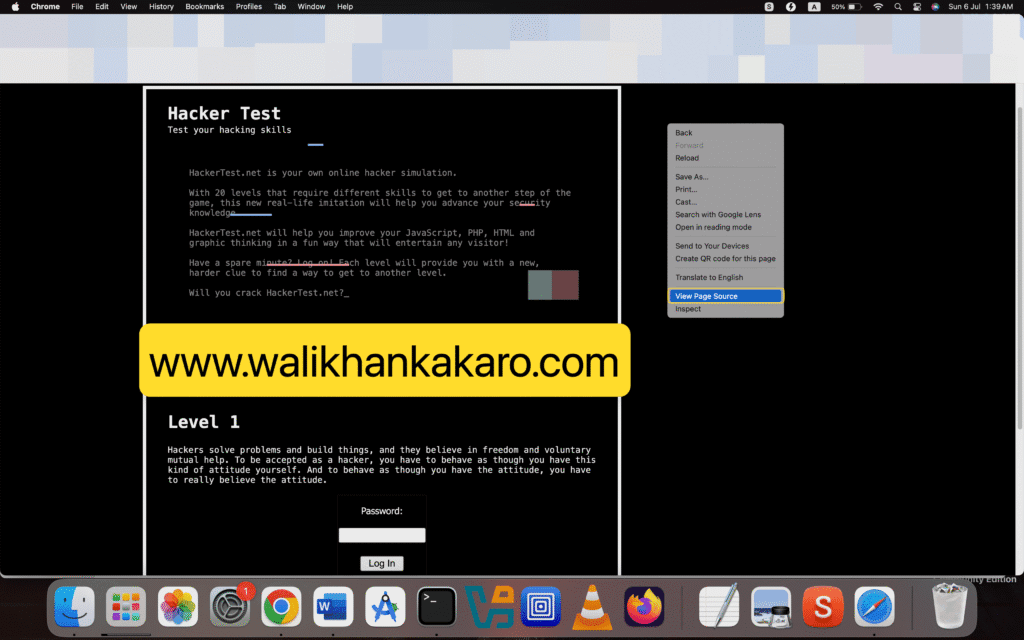The width and height of the screenshot is (1024, 640).
Task: Open the Window menu
Action: pyautogui.click(x=312, y=7)
